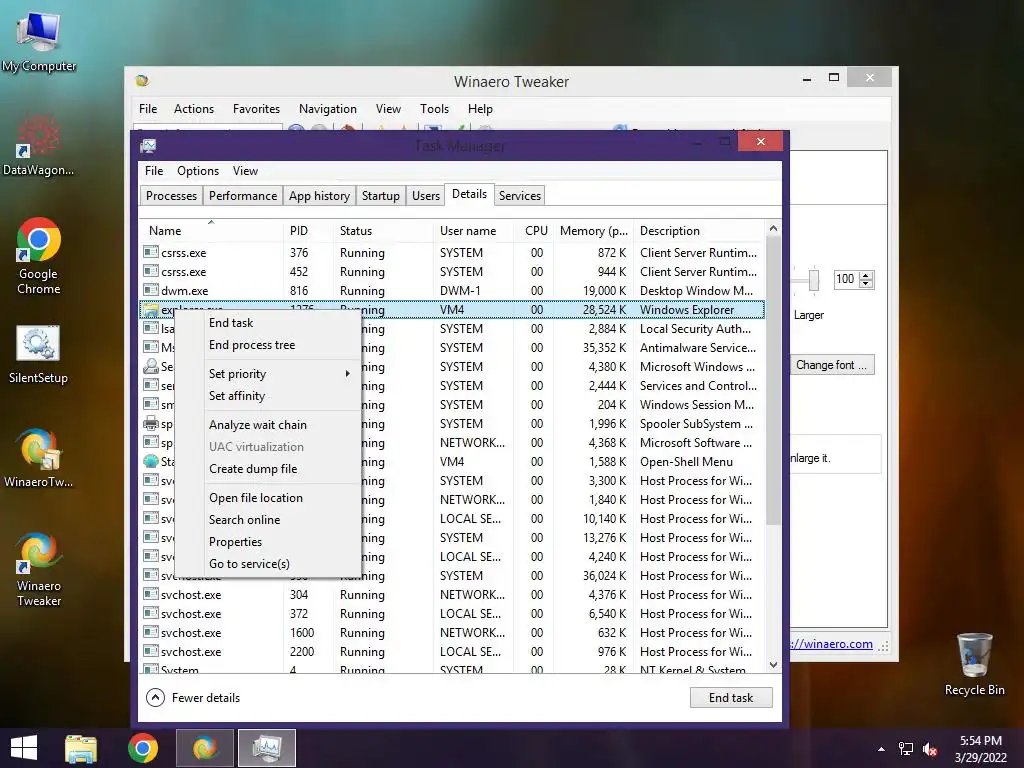The height and width of the screenshot is (768, 1024).
Task: Open Task Manager View menu
Action: (245, 170)
